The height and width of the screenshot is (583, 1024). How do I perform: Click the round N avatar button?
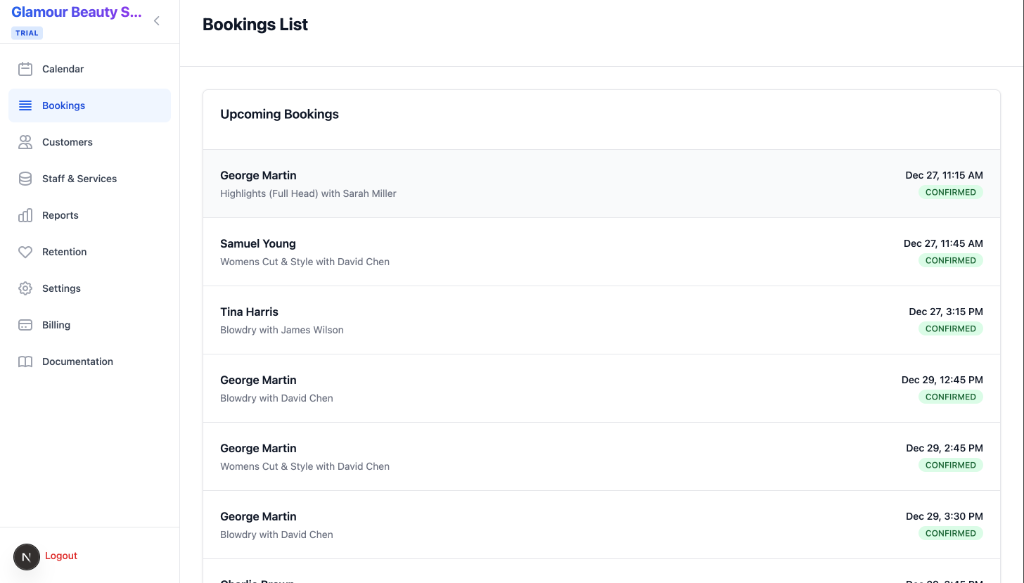26,557
